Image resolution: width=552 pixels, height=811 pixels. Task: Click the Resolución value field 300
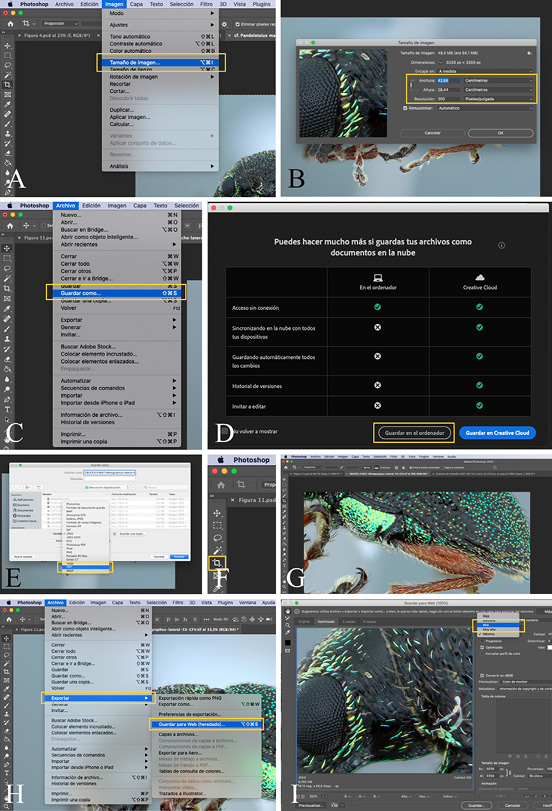point(447,98)
